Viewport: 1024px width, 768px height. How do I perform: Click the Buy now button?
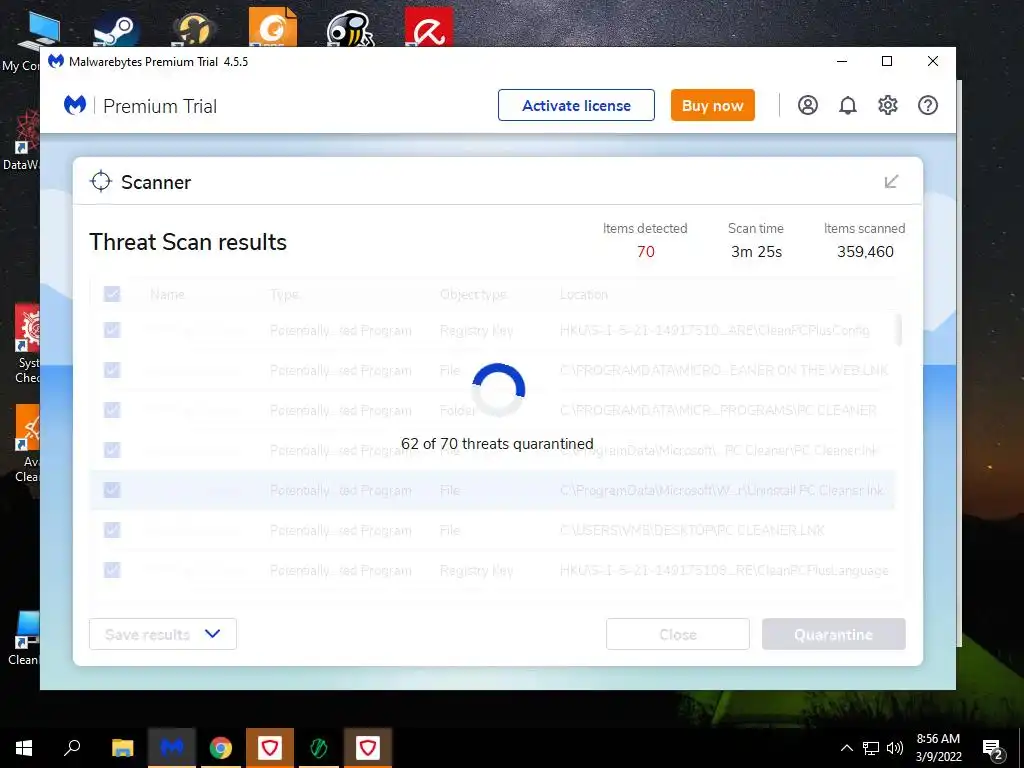click(712, 105)
